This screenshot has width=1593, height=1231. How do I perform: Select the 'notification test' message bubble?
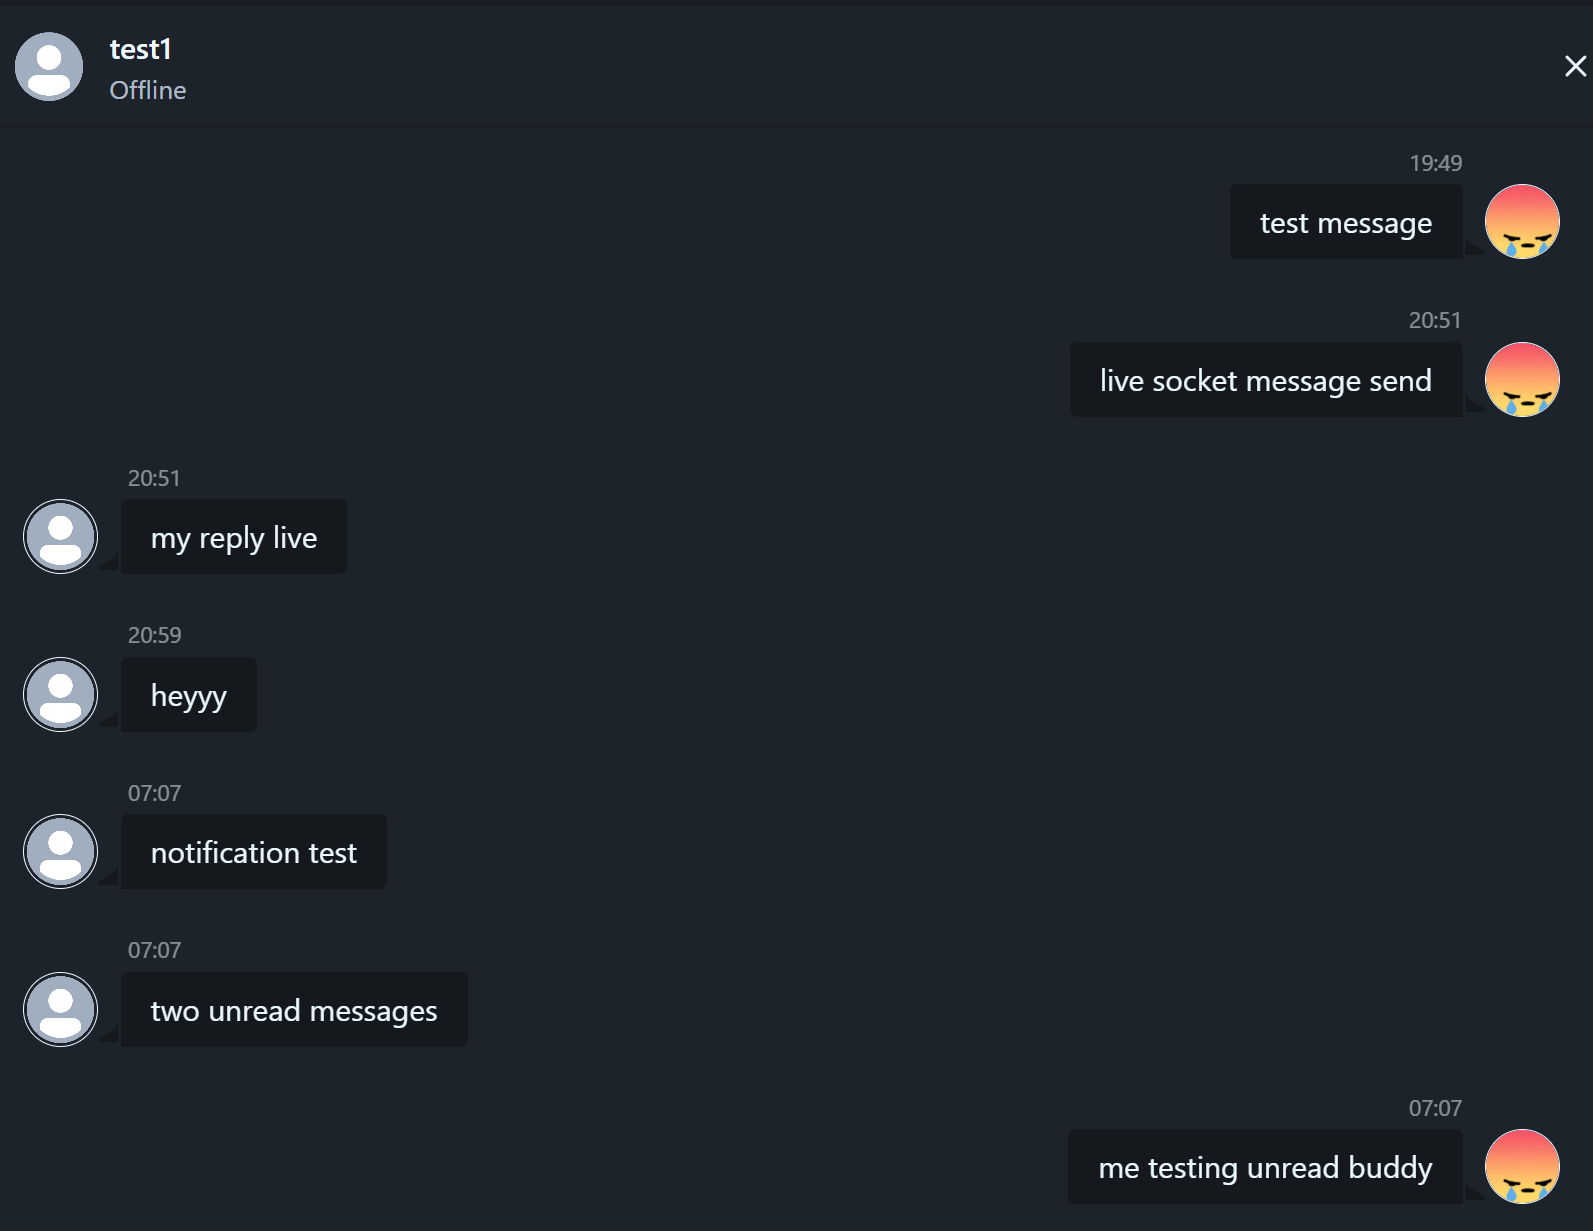coord(254,852)
